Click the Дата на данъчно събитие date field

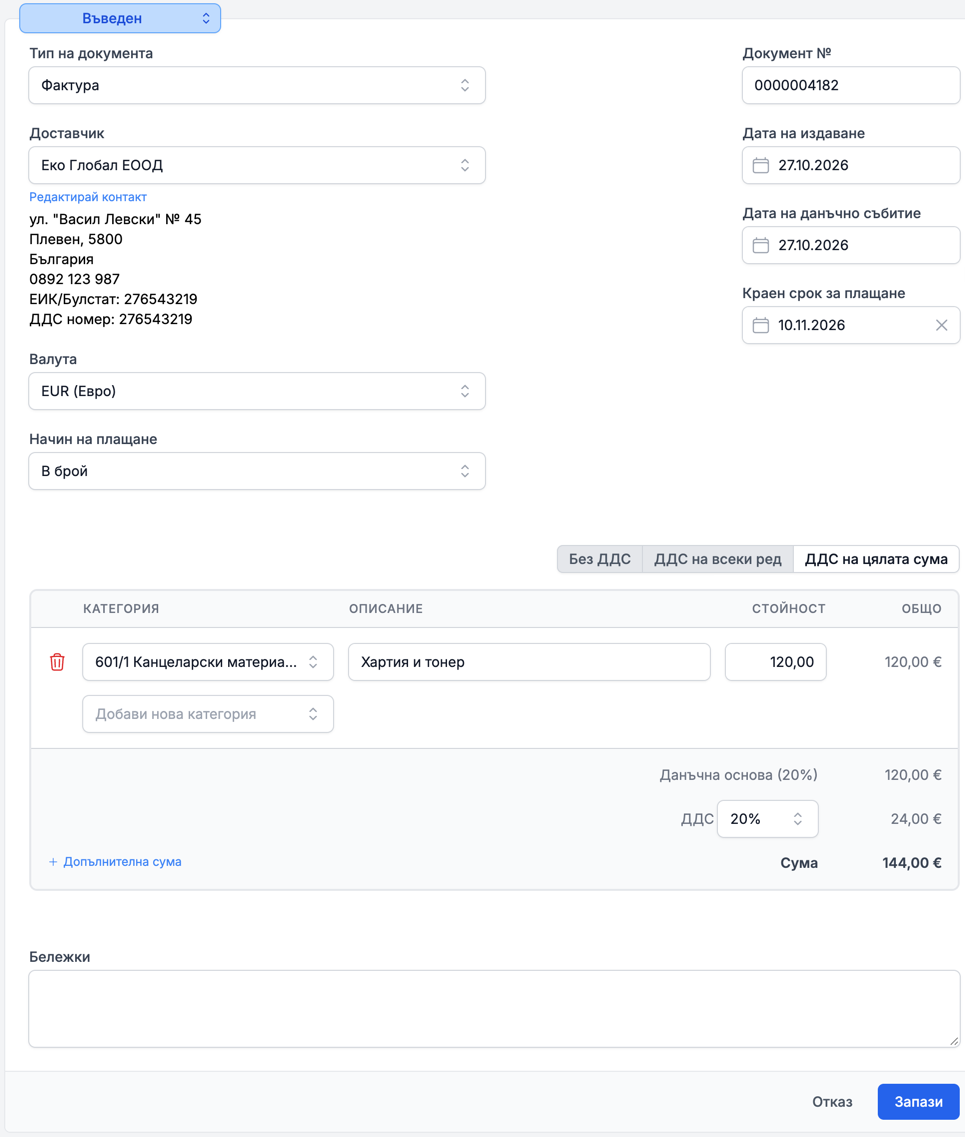851,245
